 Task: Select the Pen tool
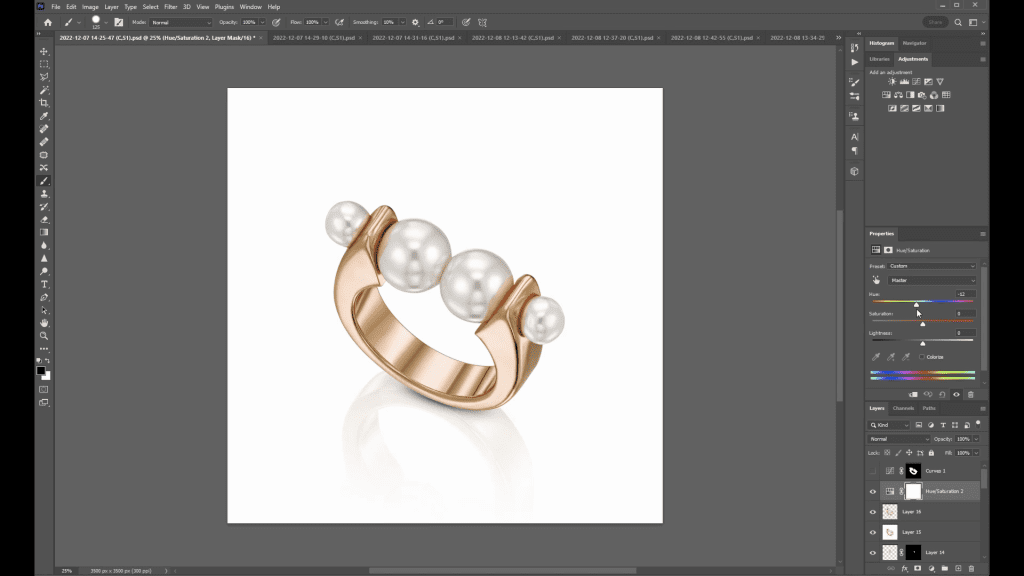coord(44,297)
